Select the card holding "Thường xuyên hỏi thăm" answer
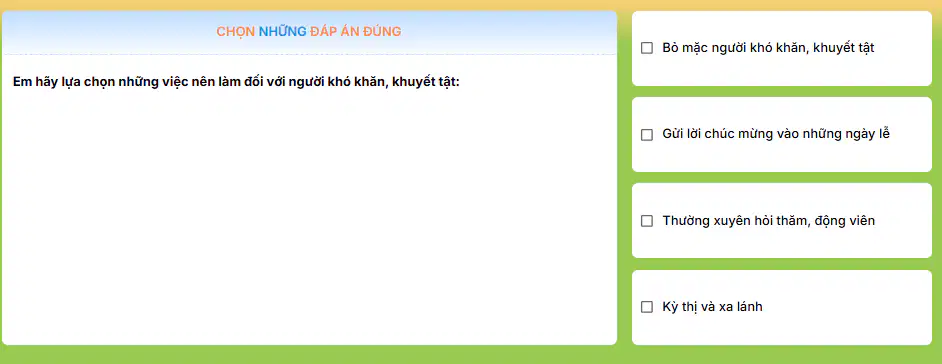Image resolution: width=942 pixels, height=364 pixels. pyautogui.click(x=782, y=220)
